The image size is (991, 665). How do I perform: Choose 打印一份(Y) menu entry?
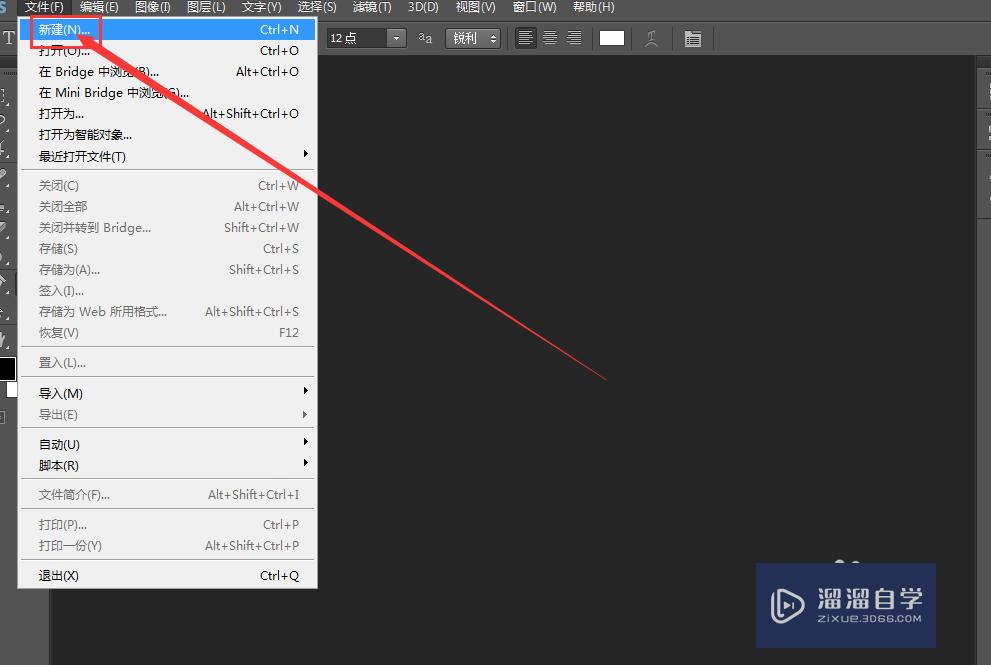tap(167, 546)
